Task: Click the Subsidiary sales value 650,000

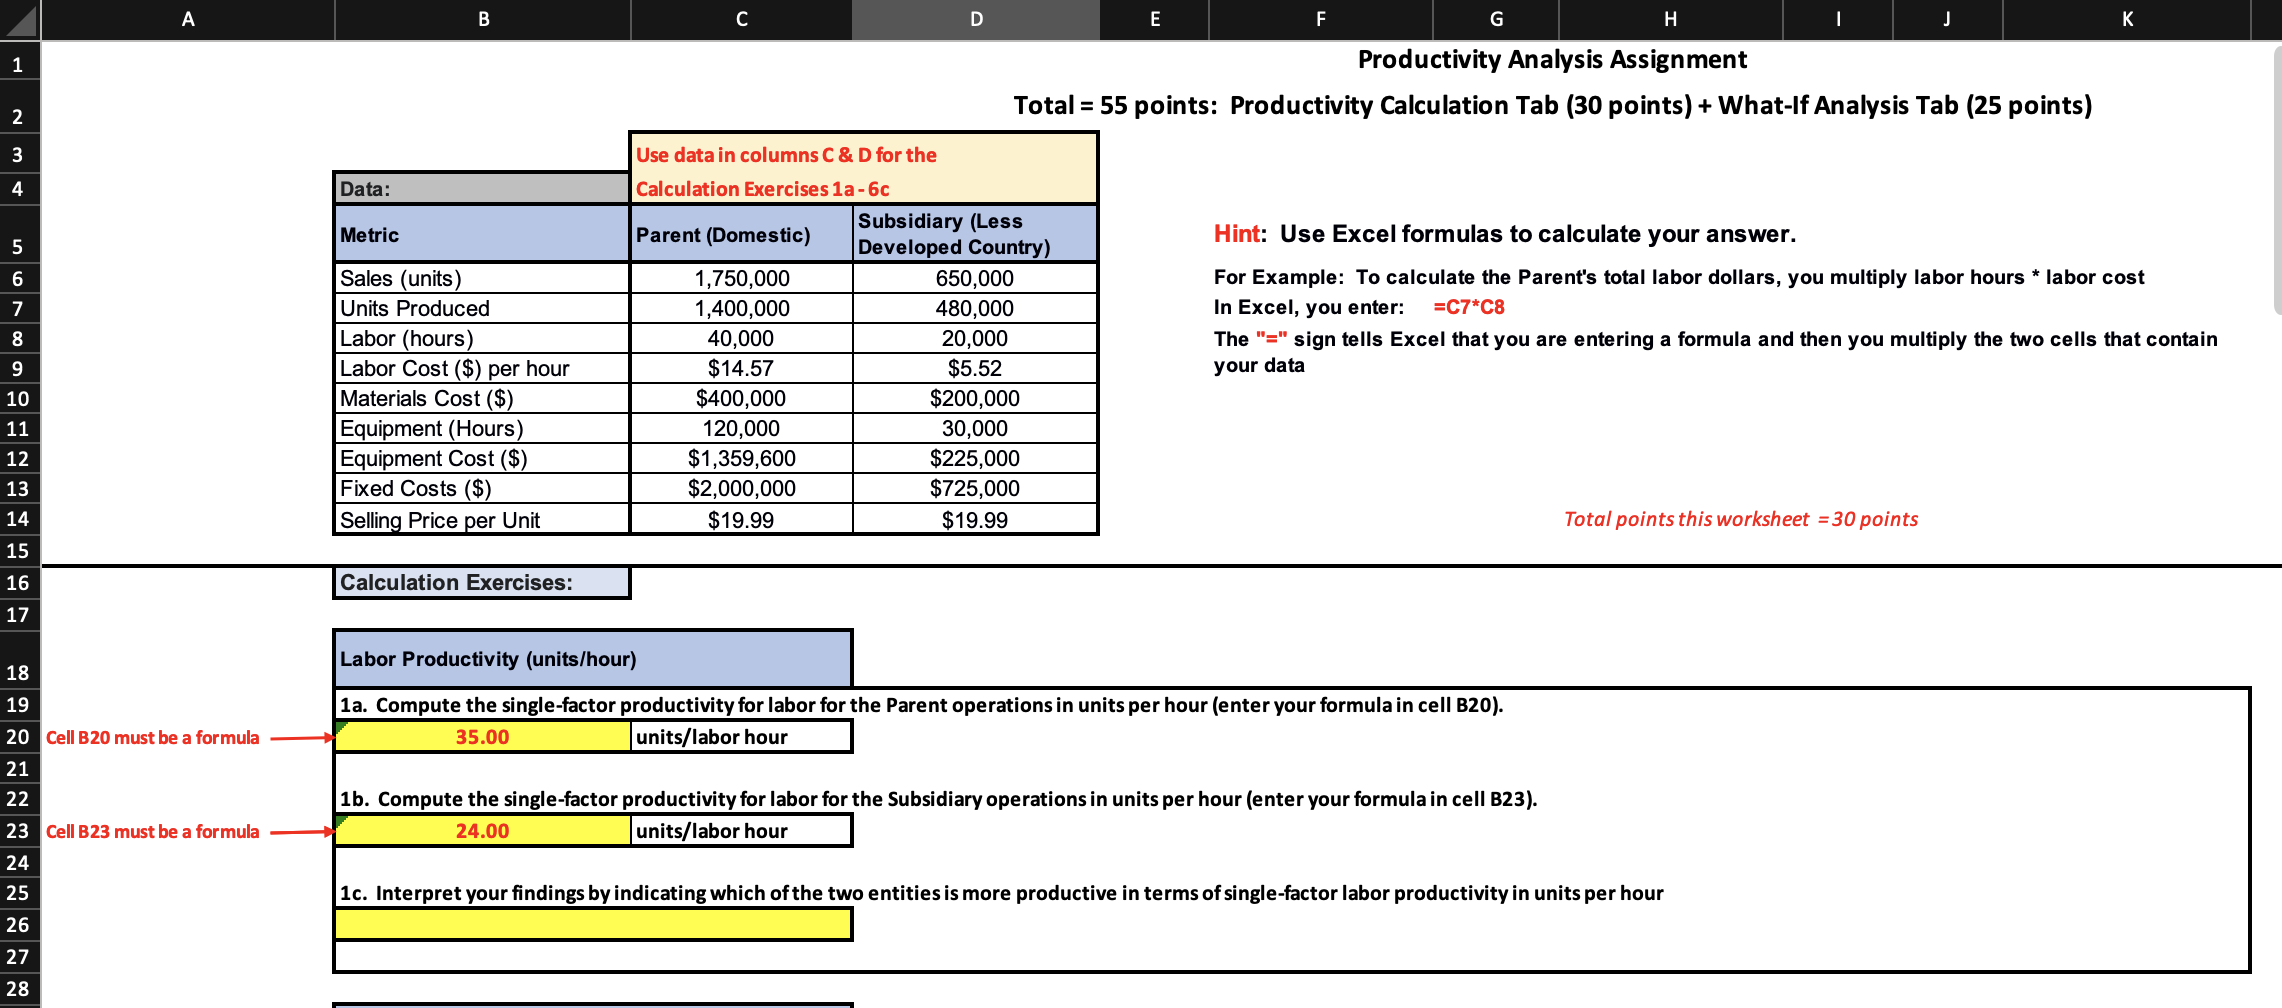Action: point(975,278)
